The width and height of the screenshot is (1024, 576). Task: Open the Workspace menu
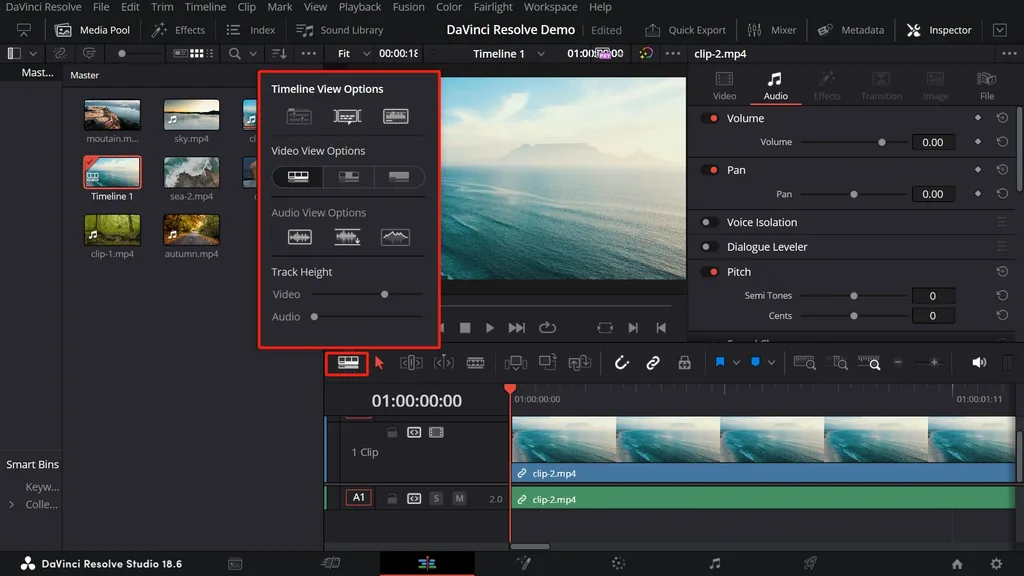(x=550, y=7)
